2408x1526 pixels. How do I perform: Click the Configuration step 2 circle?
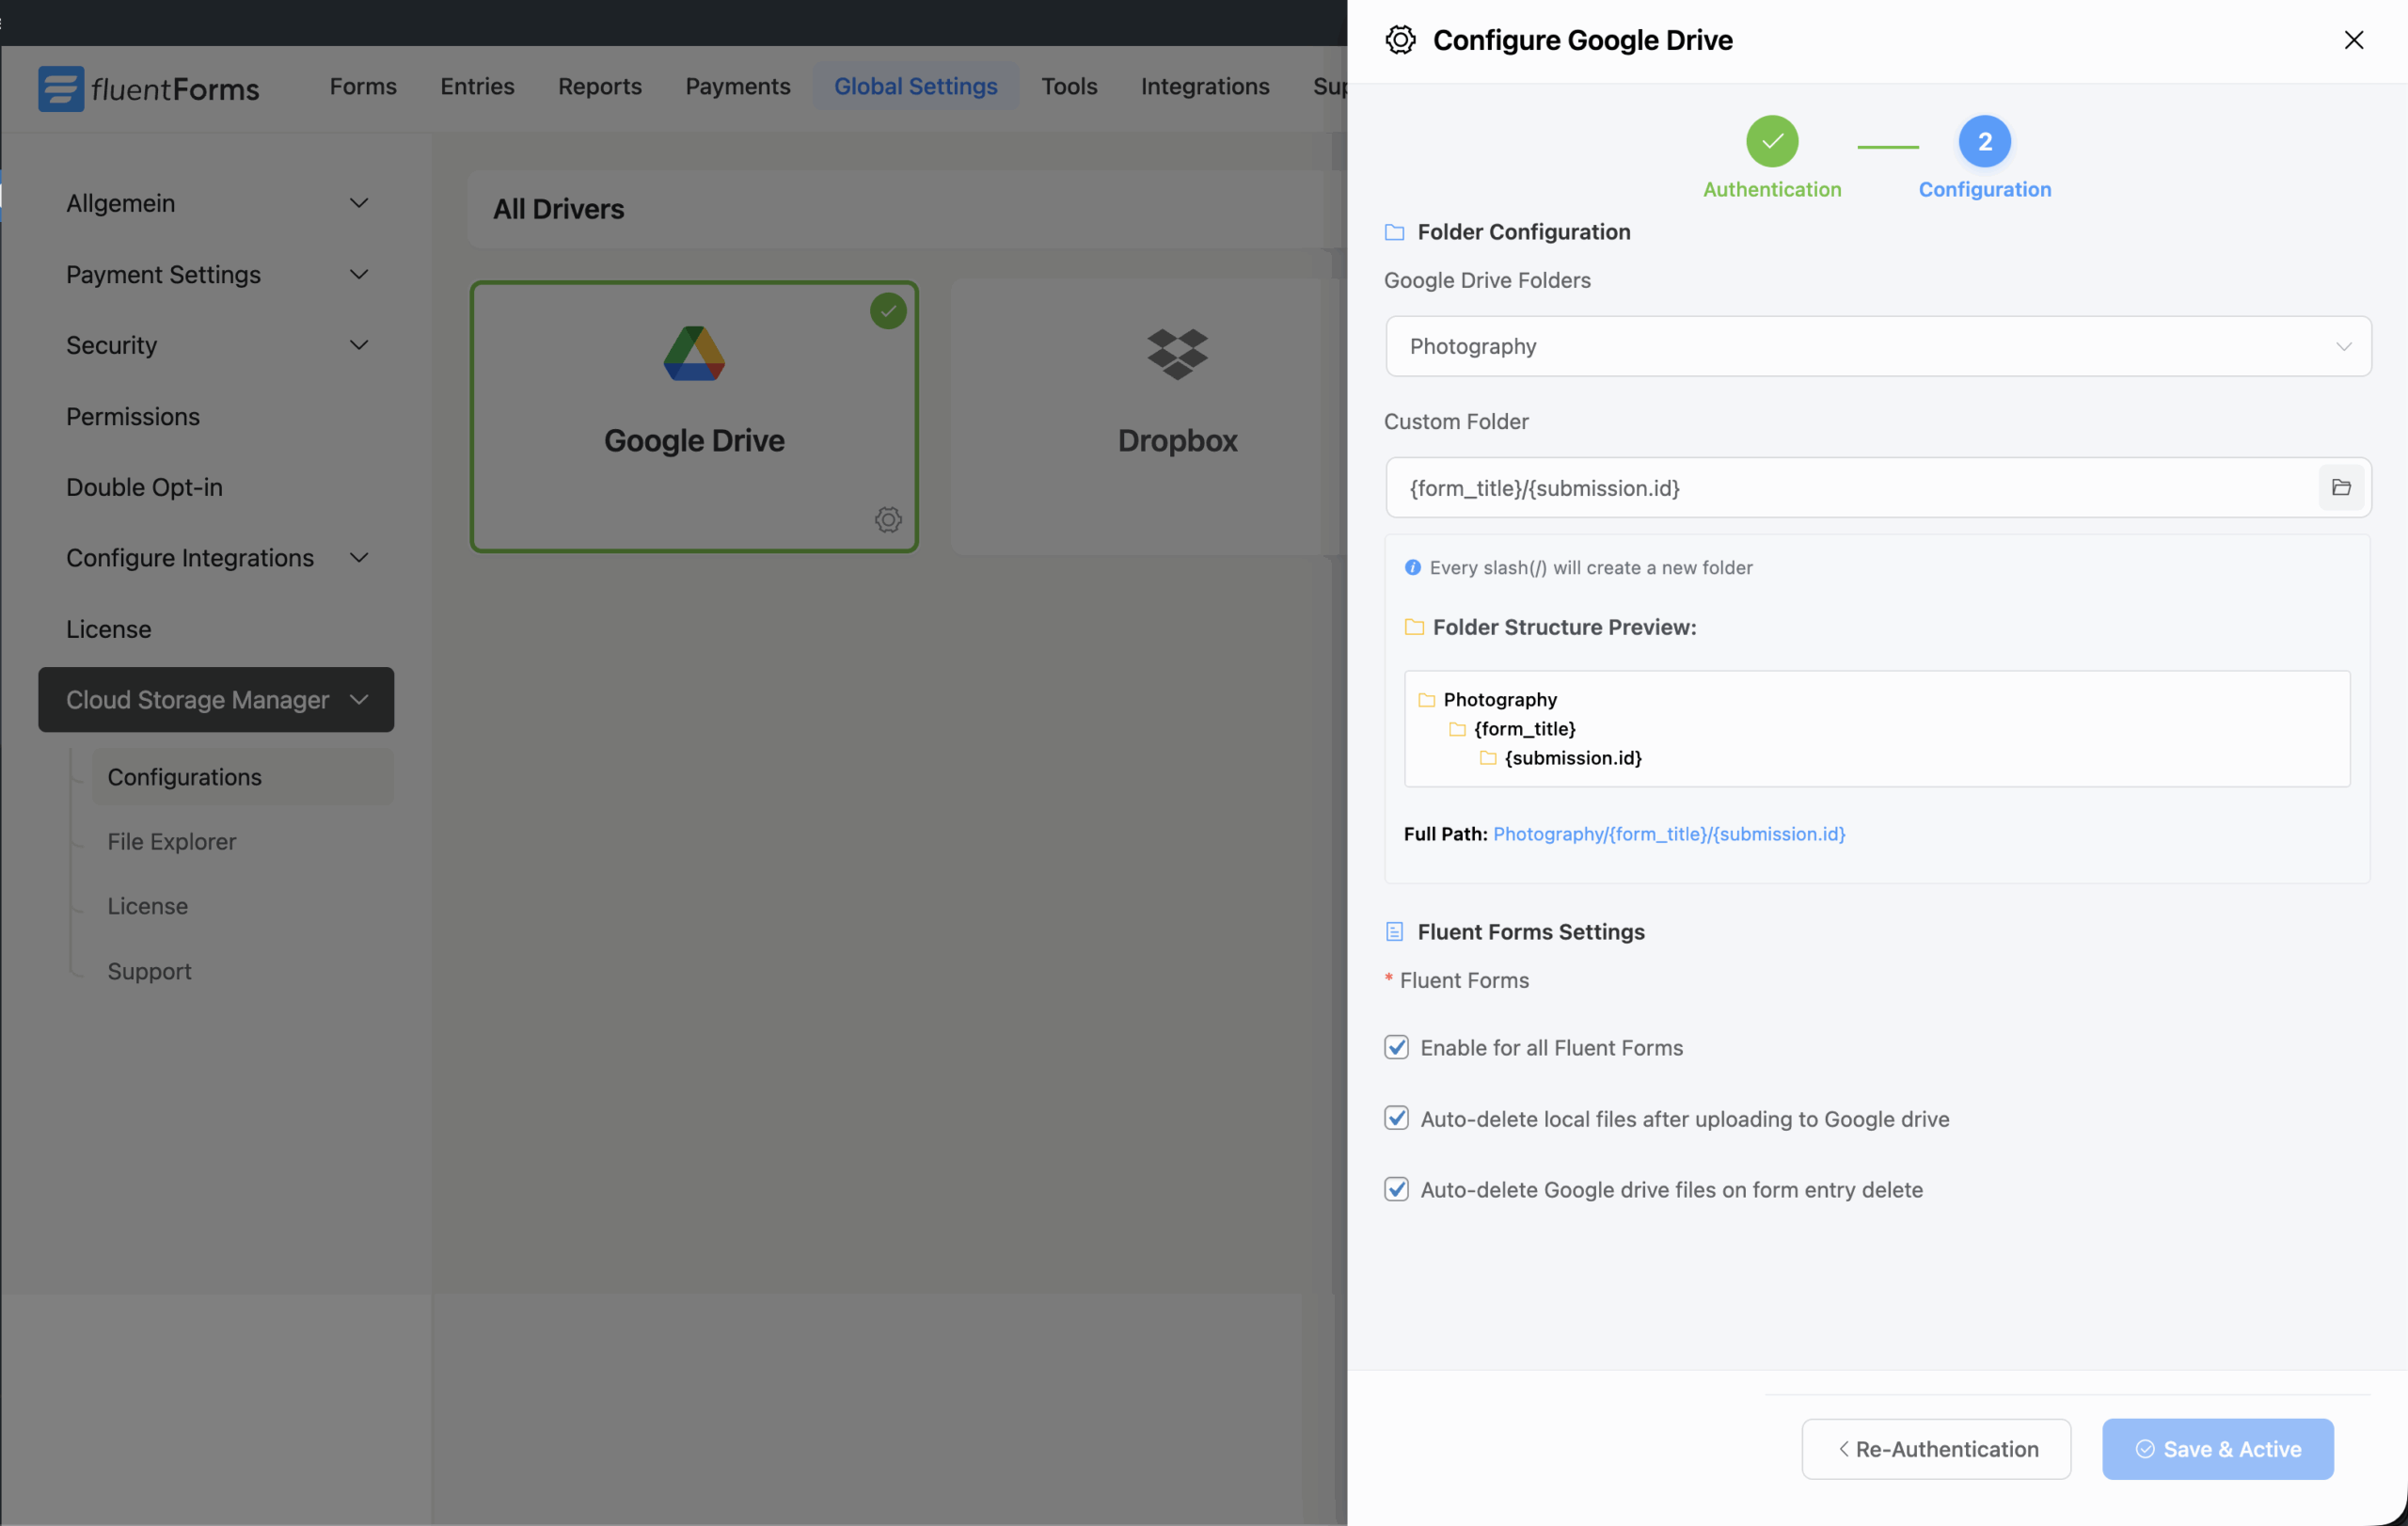(1984, 141)
